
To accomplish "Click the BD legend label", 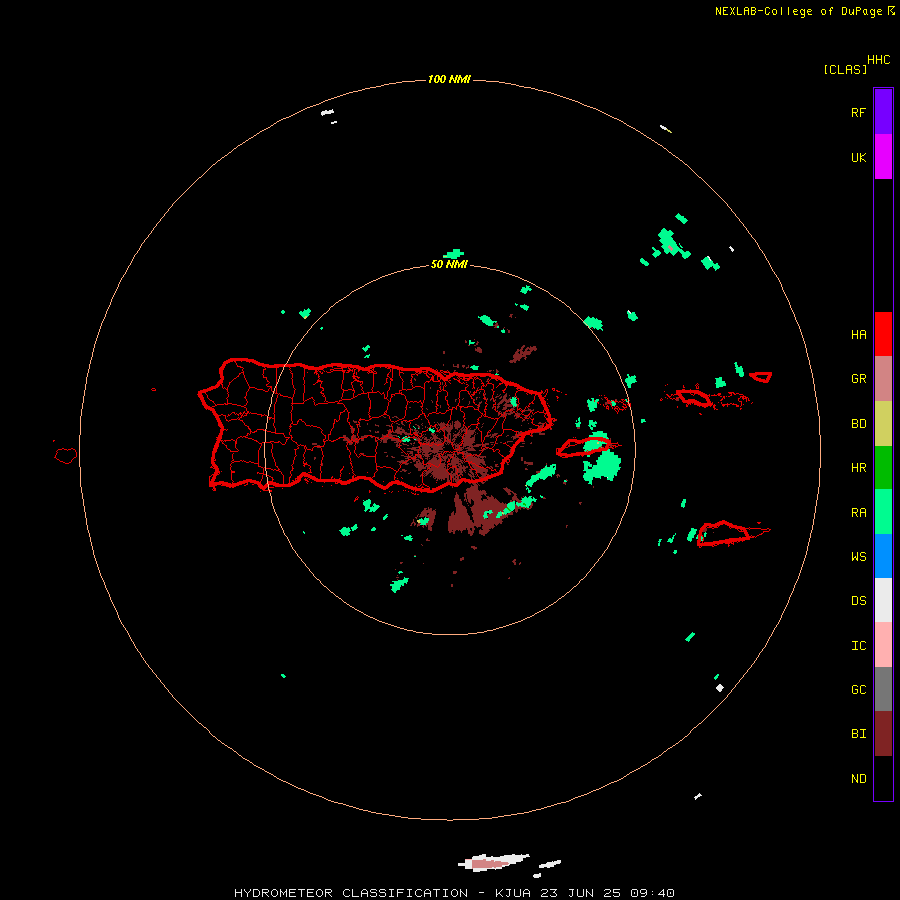I will (x=858, y=424).
